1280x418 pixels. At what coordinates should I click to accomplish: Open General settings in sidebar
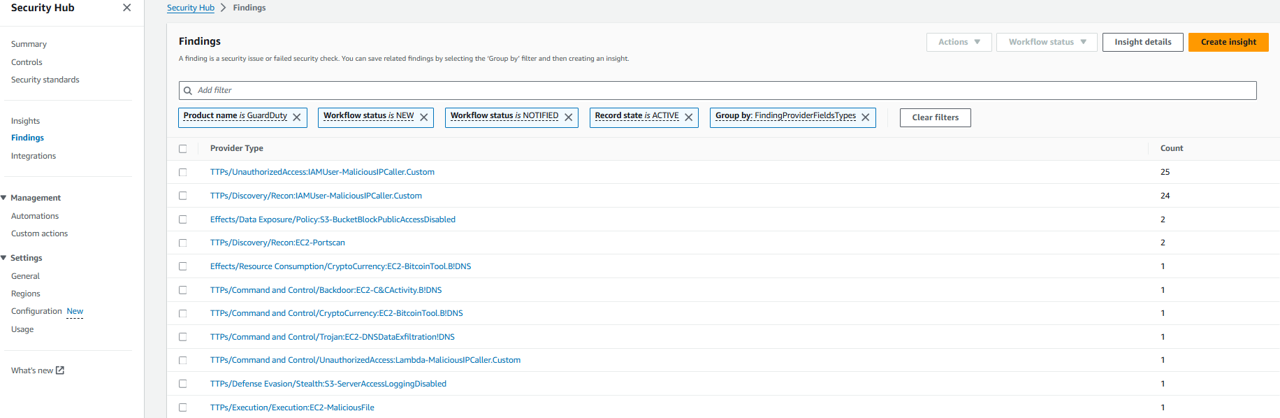coord(26,276)
